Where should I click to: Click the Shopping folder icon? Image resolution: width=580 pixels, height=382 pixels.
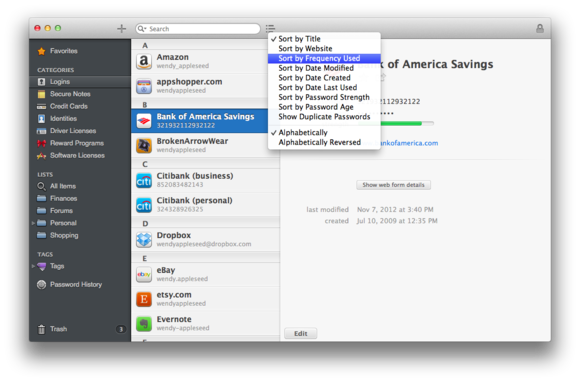click(41, 235)
